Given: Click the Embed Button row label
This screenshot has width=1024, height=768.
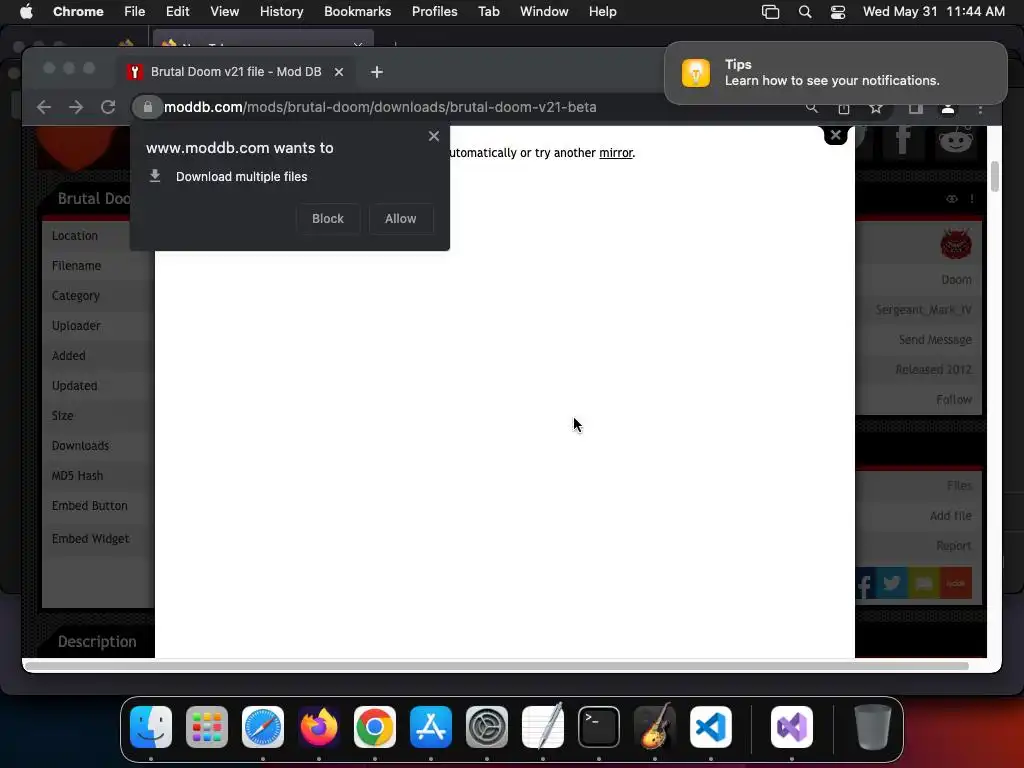Looking at the screenshot, I should tap(89, 506).
